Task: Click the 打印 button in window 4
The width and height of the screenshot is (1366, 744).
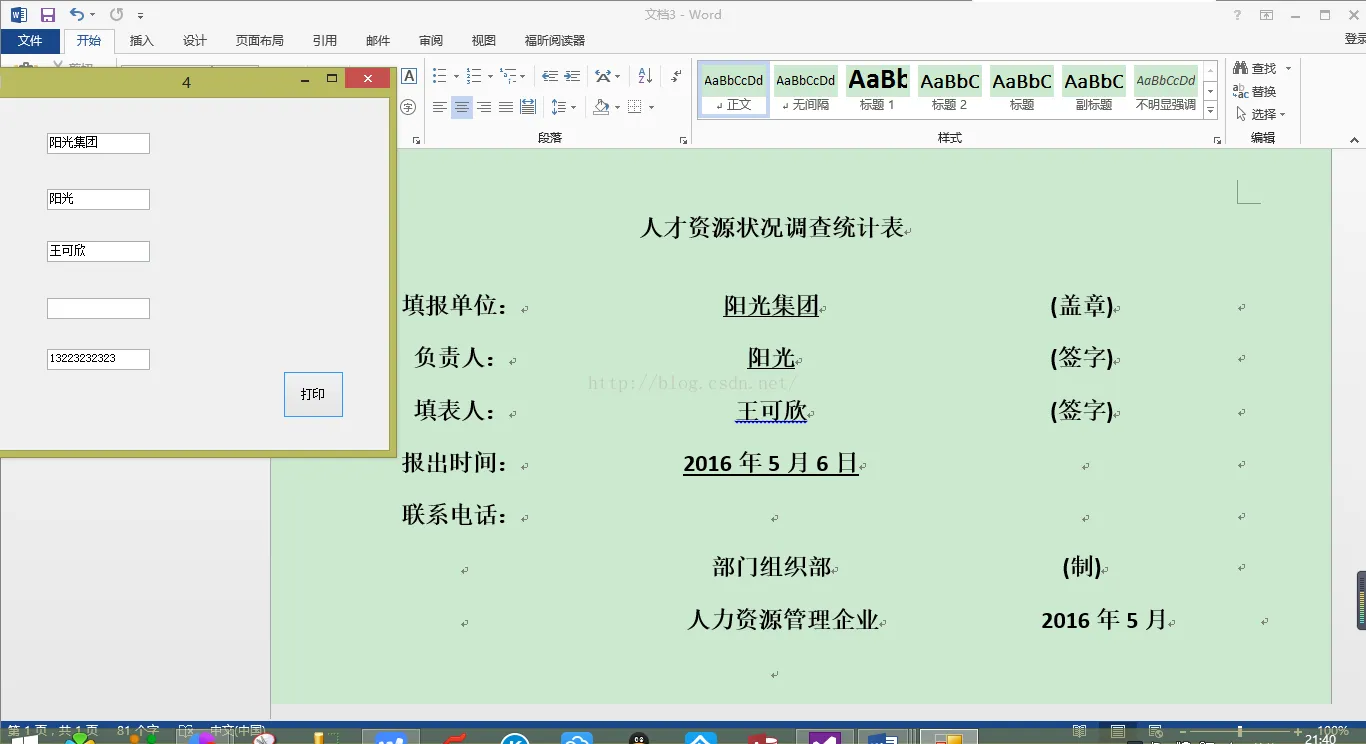Action: coord(313,394)
